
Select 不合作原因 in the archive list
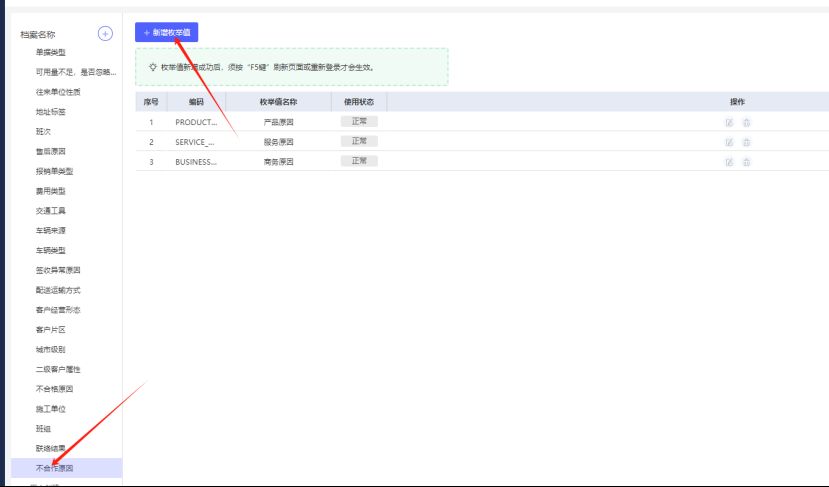[x=54, y=468]
